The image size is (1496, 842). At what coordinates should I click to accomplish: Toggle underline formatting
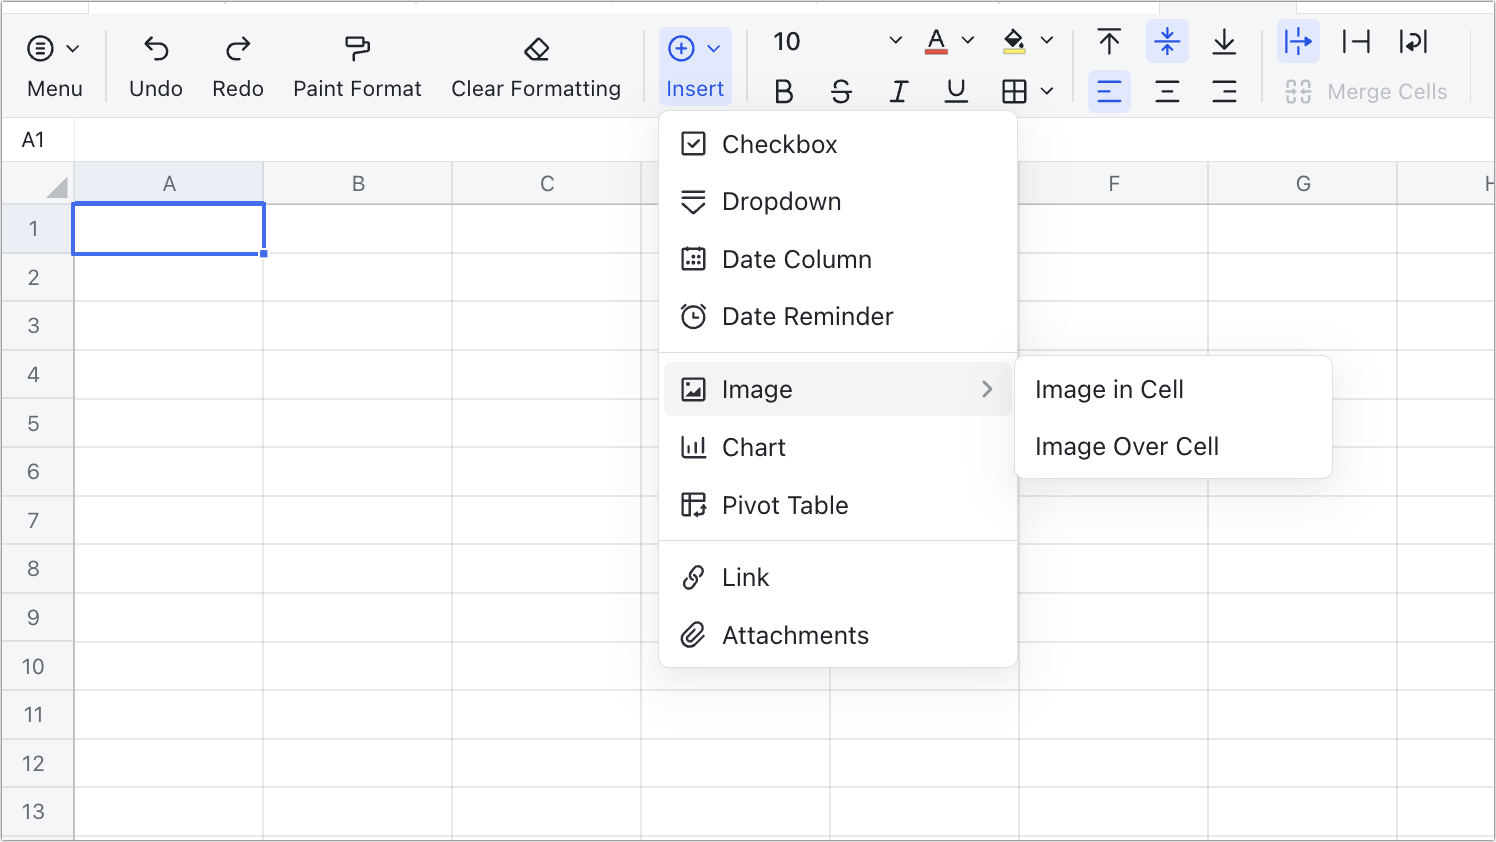point(956,91)
